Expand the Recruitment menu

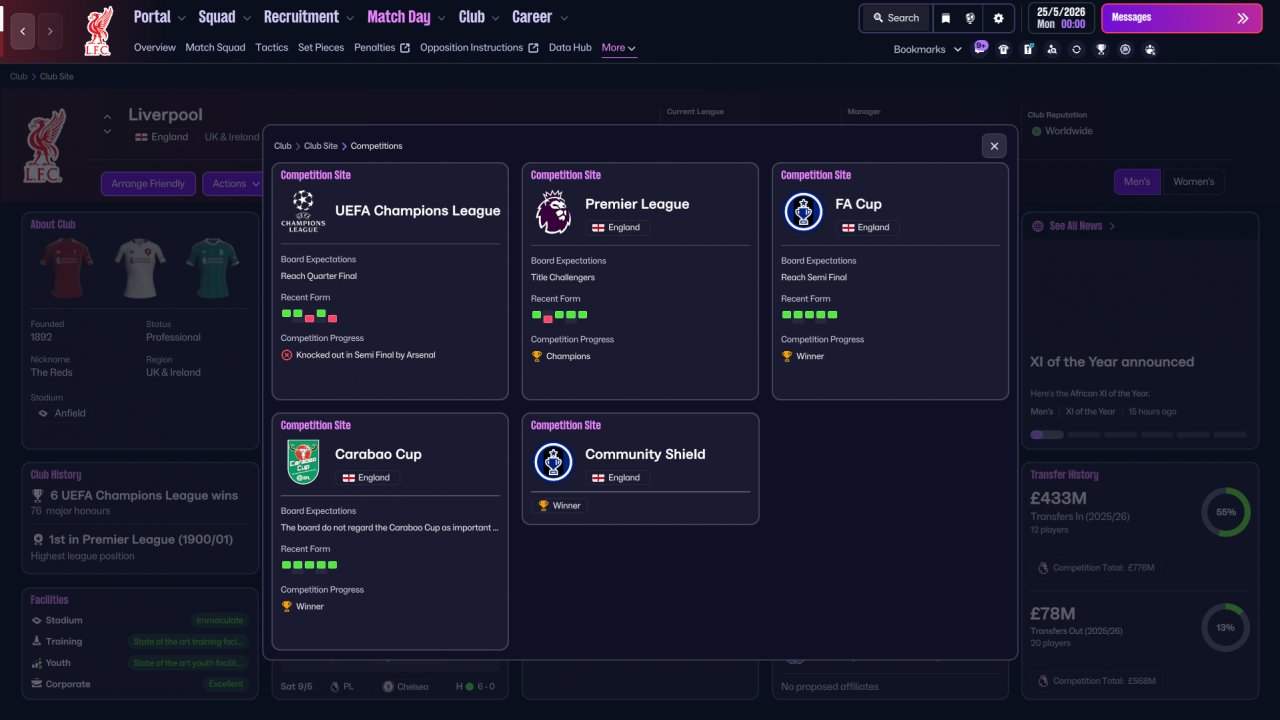[x=308, y=17]
